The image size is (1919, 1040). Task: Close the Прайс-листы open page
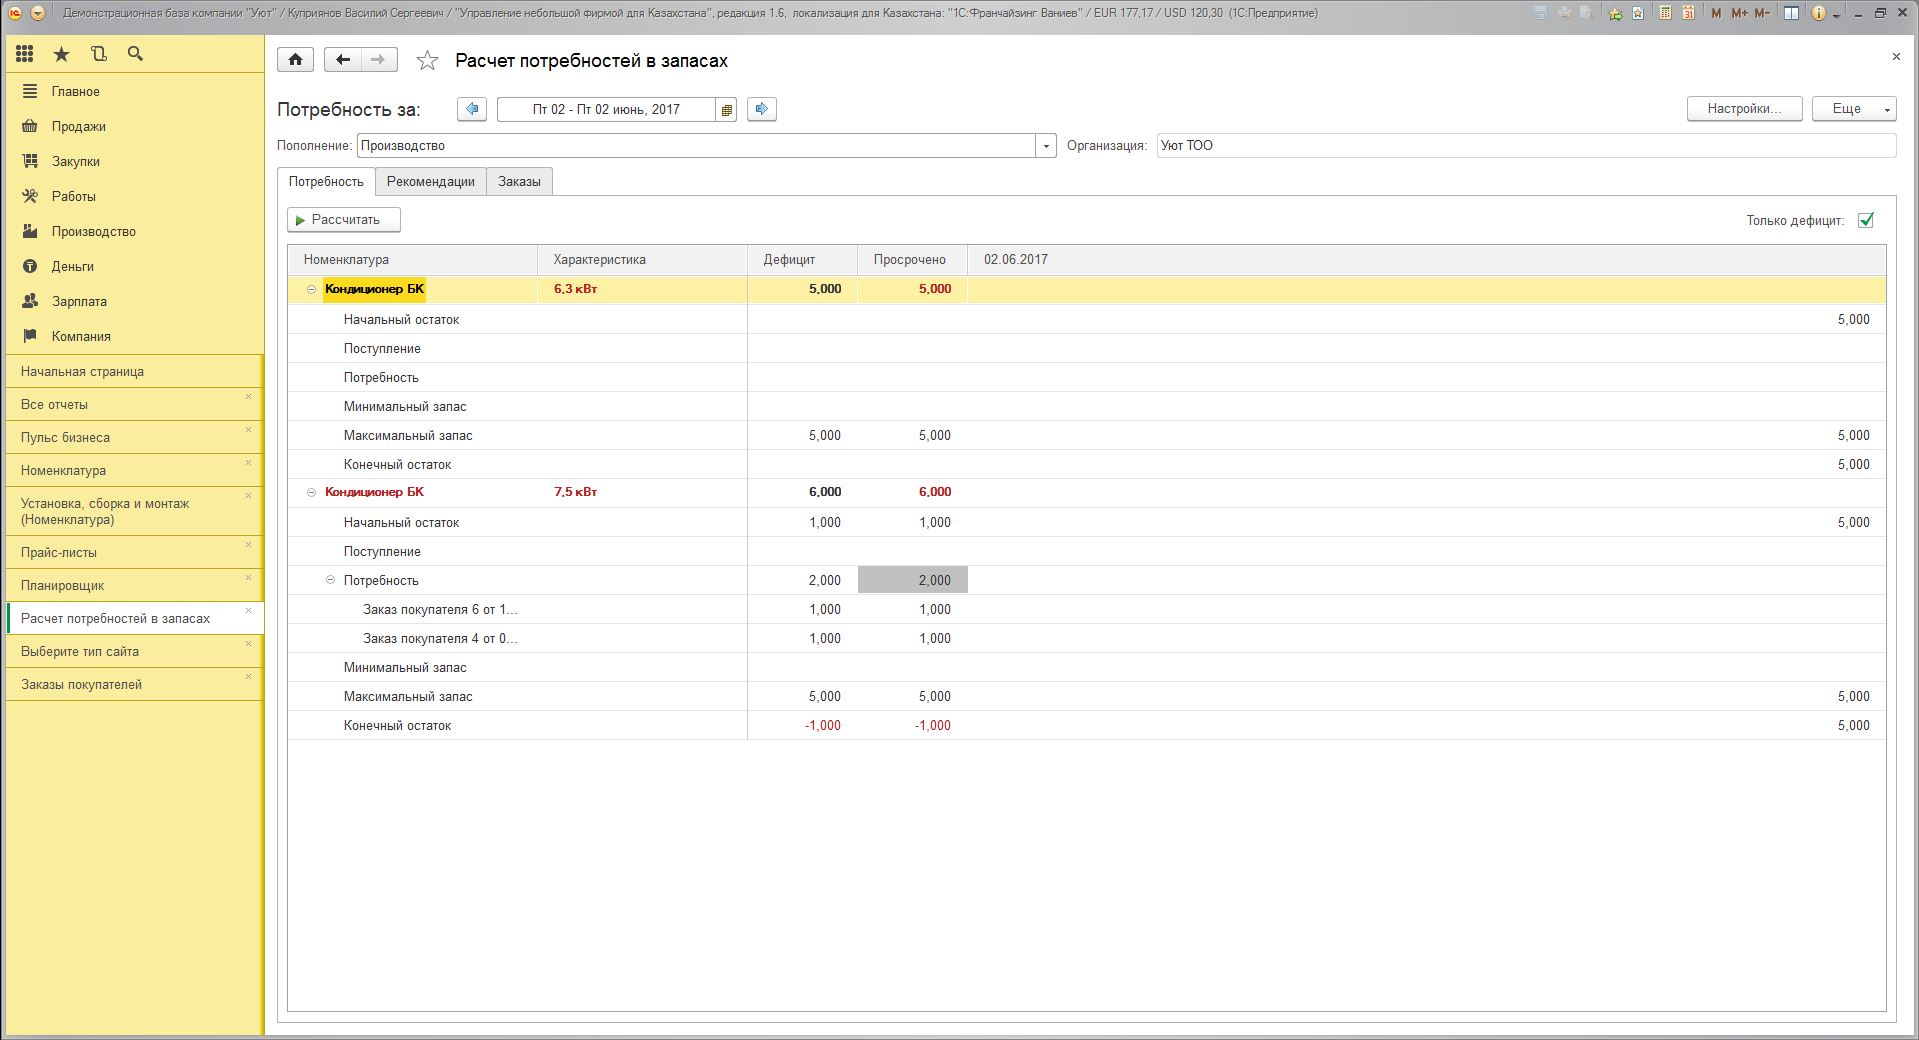click(x=248, y=545)
